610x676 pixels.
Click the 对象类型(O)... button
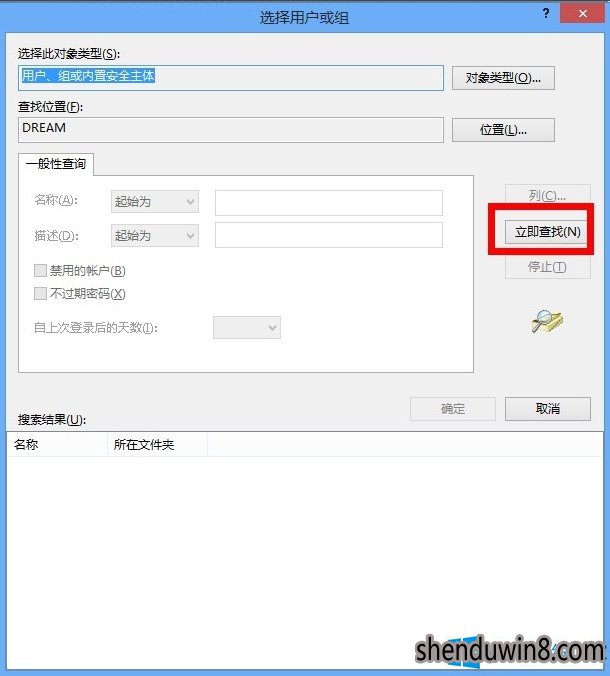click(x=503, y=78)
